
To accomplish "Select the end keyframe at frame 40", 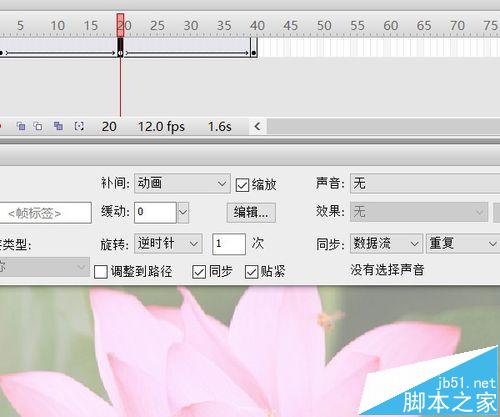I will click(254, 47).
